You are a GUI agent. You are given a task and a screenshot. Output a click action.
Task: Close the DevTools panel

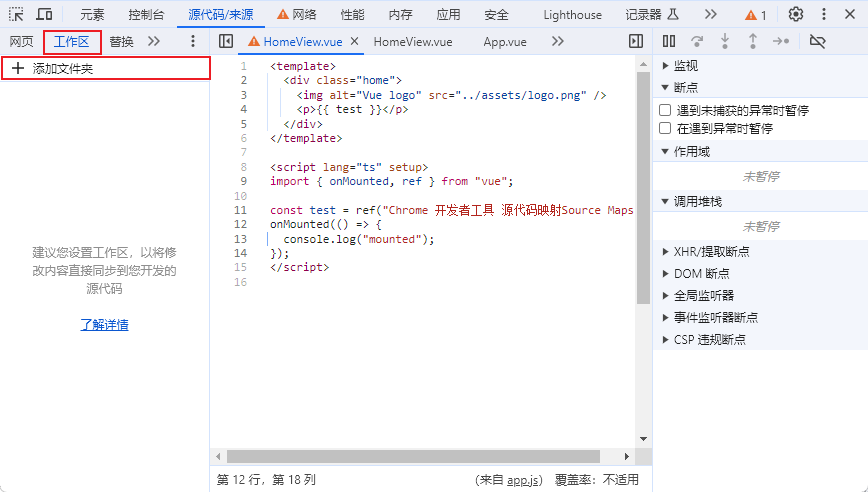(x=850, y=14)
